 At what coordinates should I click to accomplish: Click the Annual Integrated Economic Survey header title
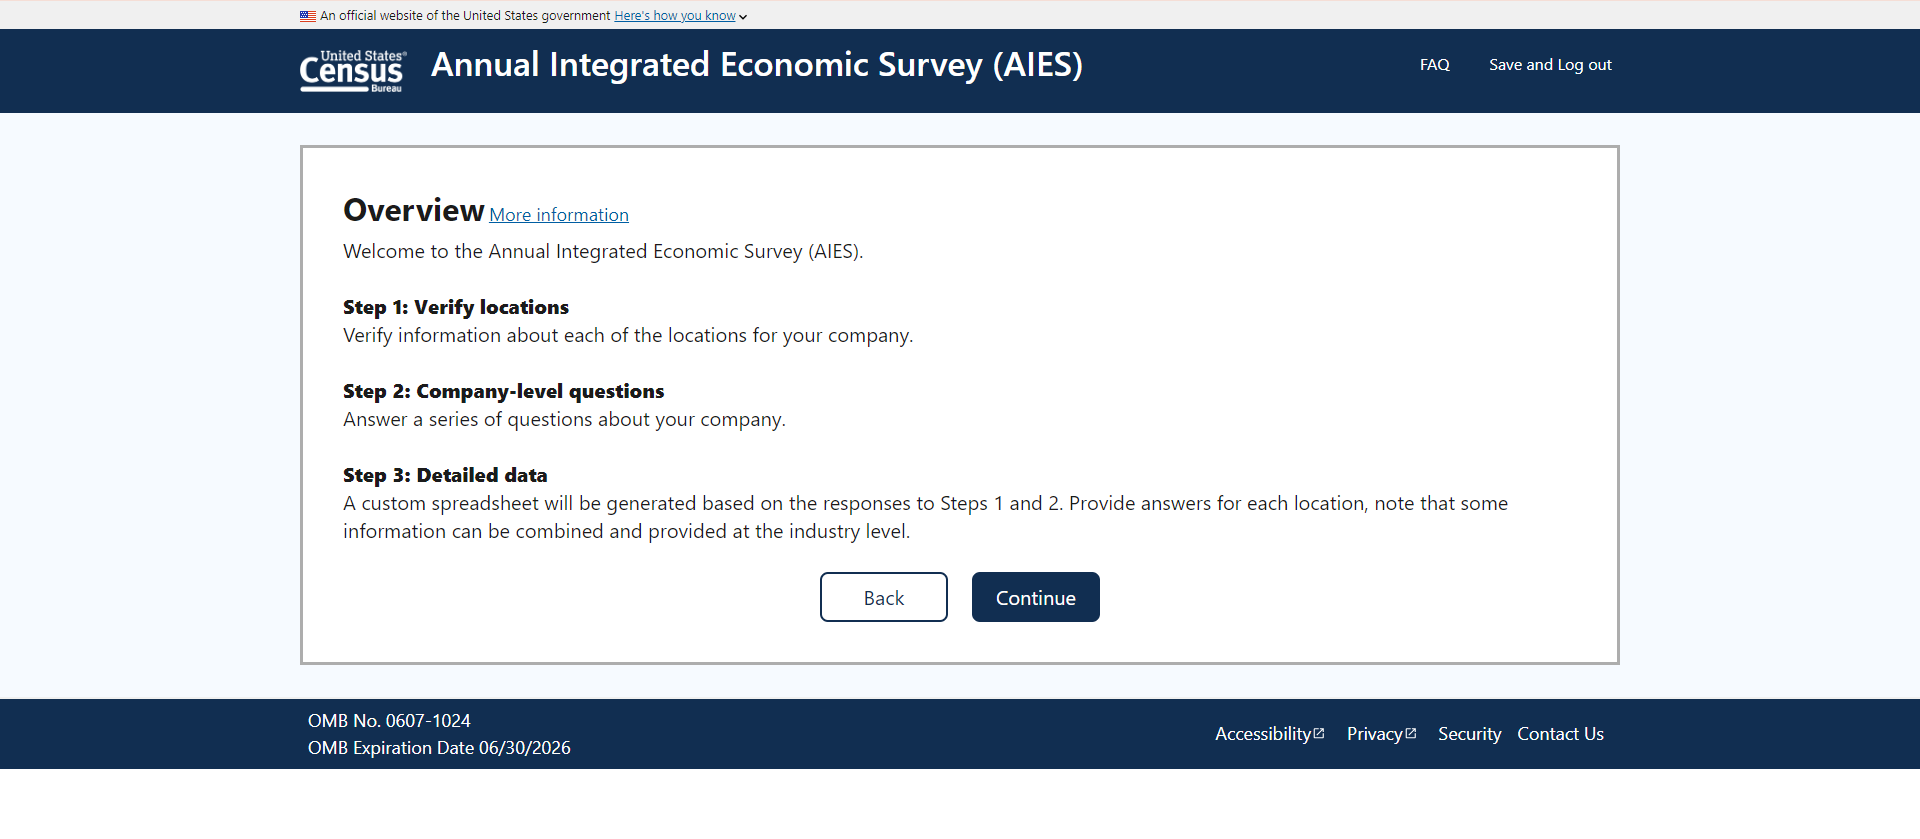coord(756,65)
